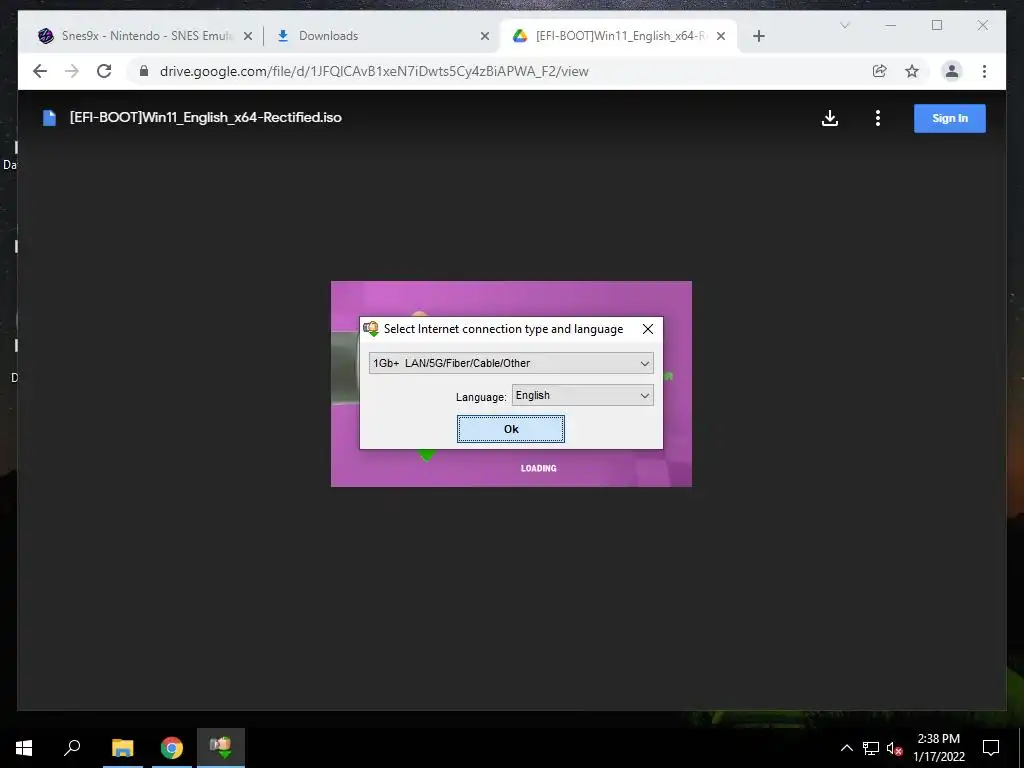Close the EFI-BOOT Win11 Drive tab
This screenshot has width=1024, height=768.
pyautogui.click(x=721, y=36)
